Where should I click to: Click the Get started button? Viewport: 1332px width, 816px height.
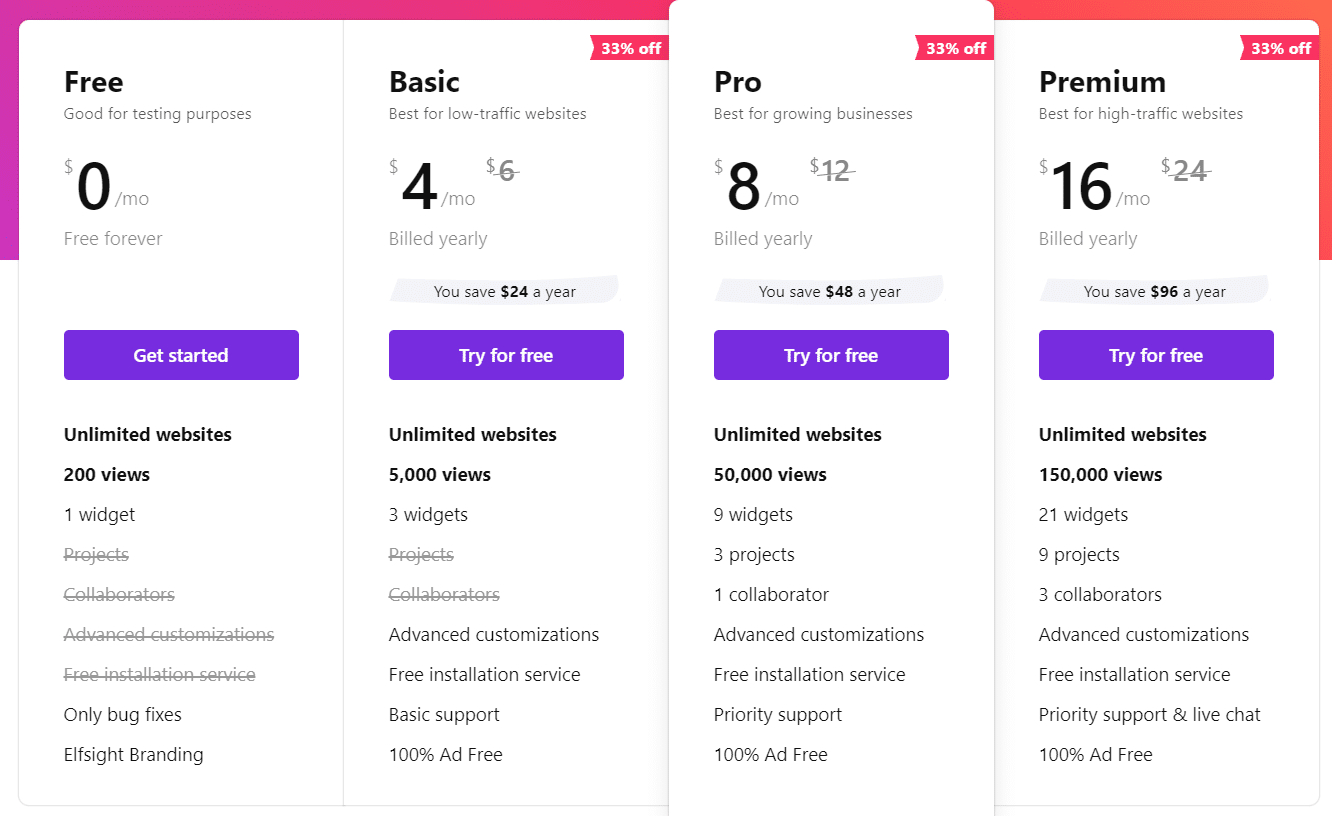tap(181, 355)
